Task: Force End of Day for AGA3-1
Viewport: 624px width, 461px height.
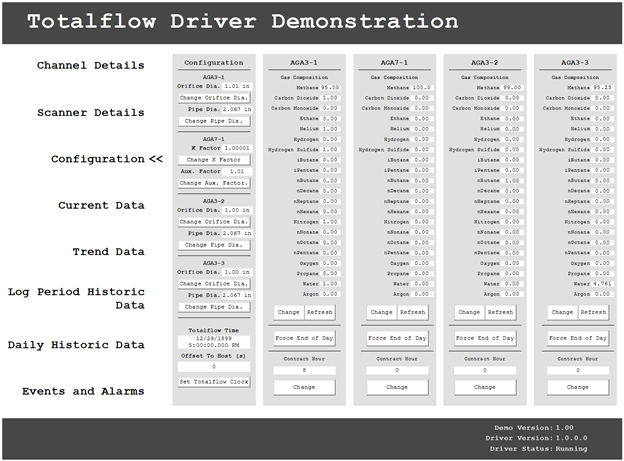Action: [304, 338]
